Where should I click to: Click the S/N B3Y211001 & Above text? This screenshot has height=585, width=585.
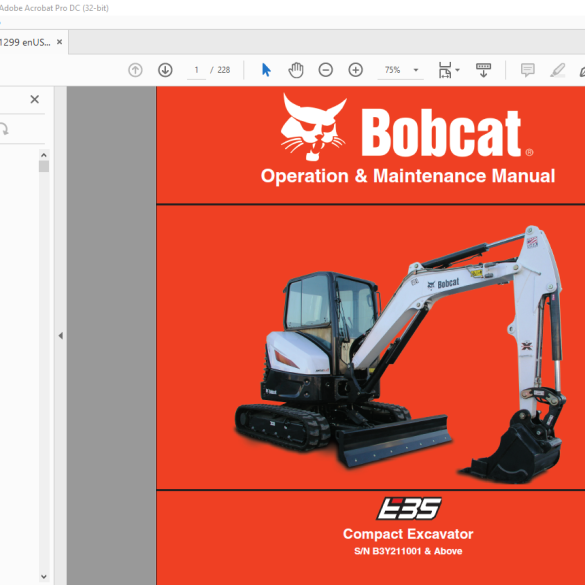point(408,551)
